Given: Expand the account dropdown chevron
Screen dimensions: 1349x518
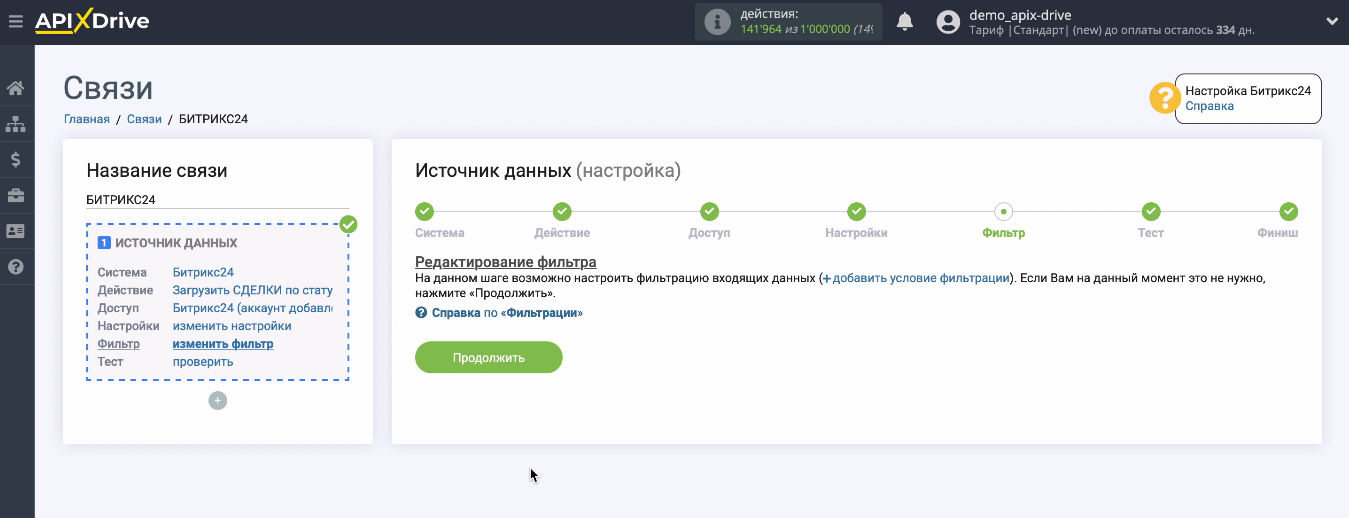Looking at the screenshot, I should [1331, 21].
